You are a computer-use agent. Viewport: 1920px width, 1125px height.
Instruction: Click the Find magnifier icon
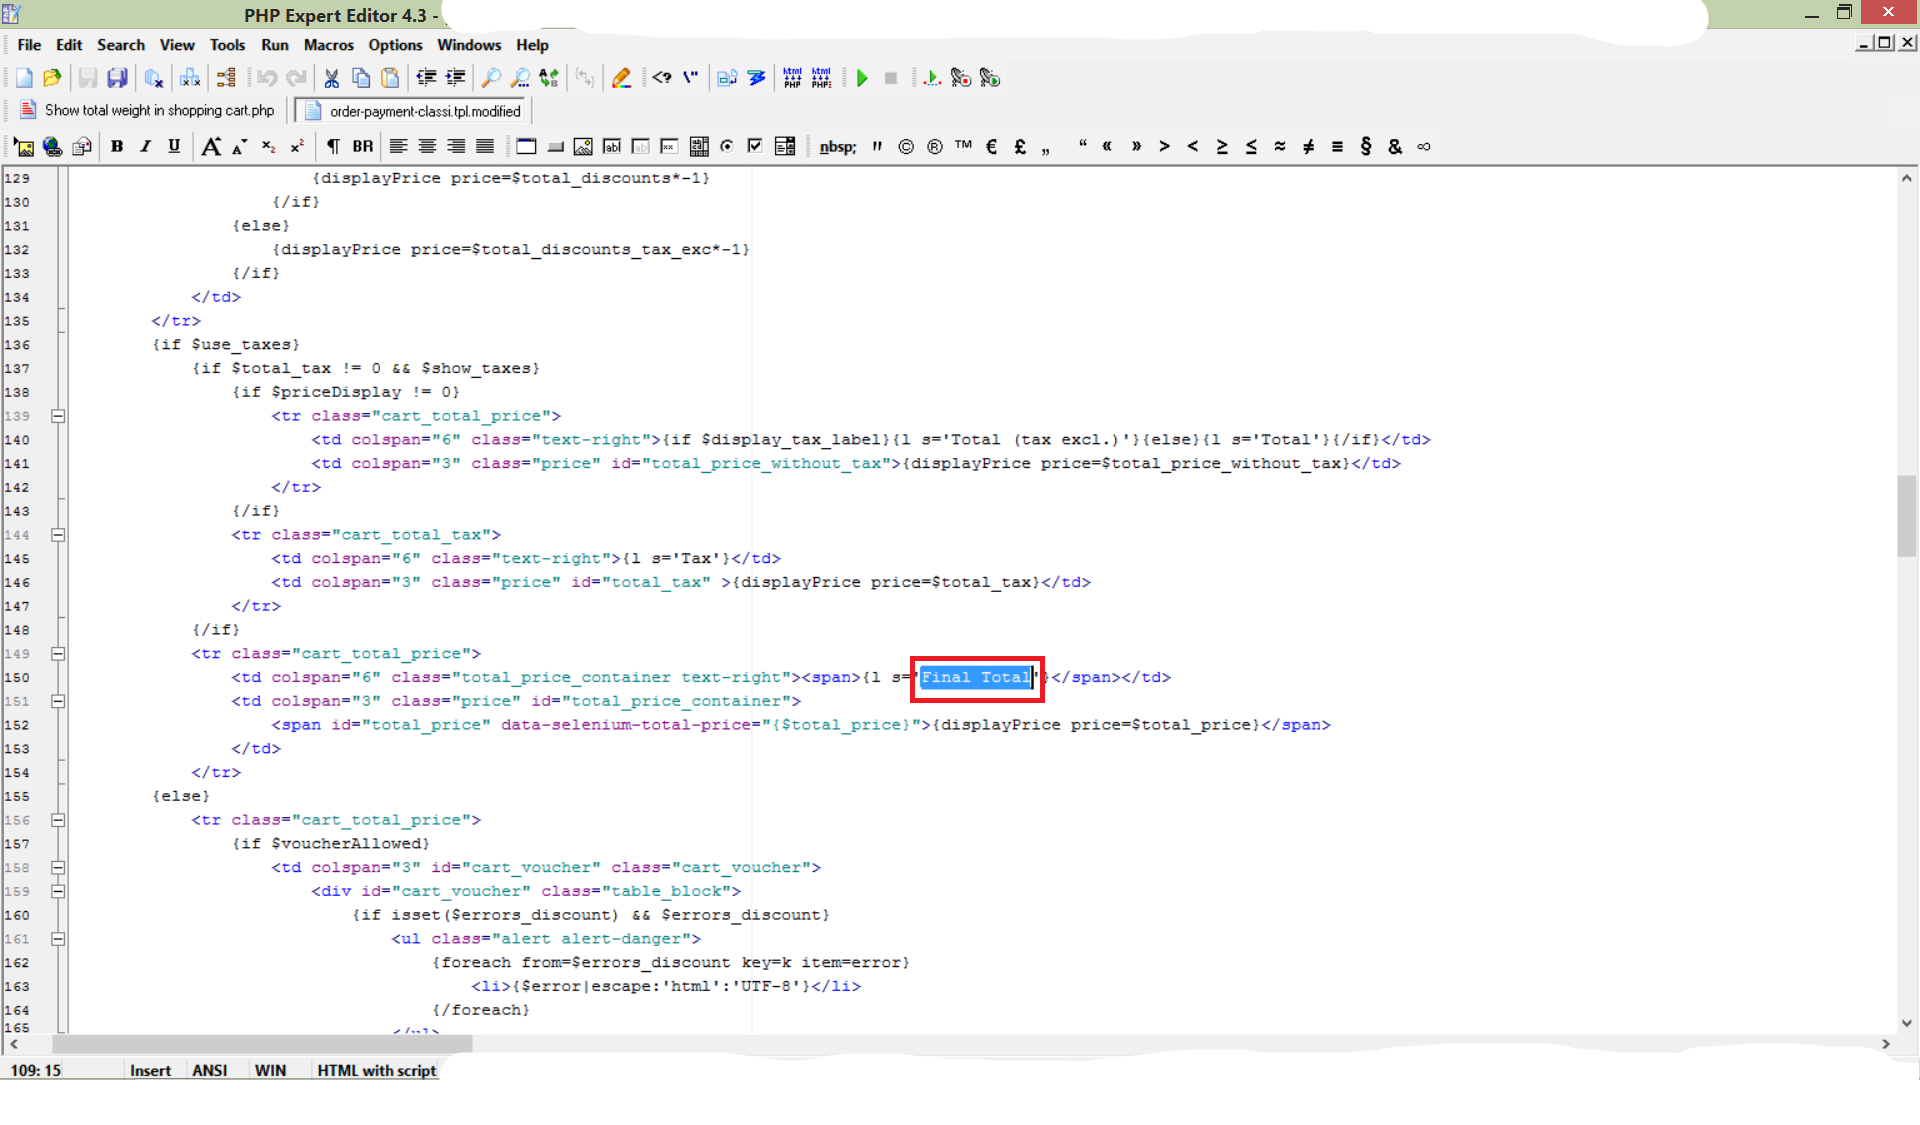coord(491,78)
